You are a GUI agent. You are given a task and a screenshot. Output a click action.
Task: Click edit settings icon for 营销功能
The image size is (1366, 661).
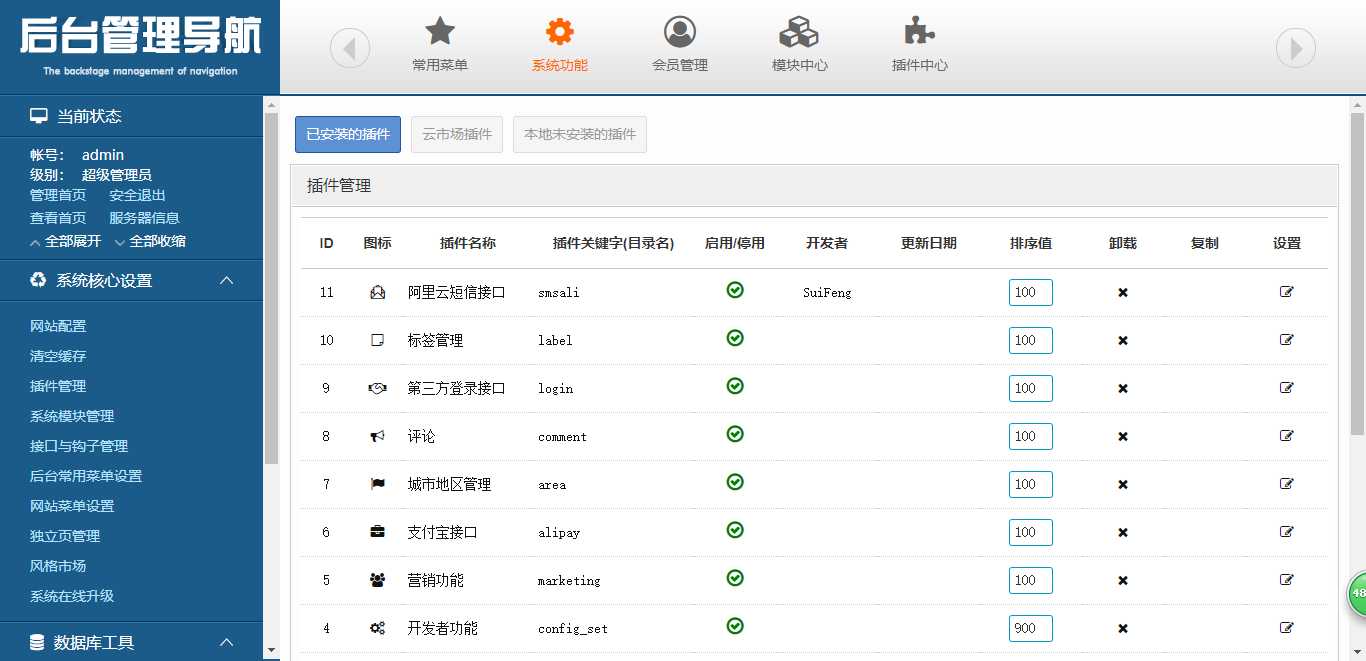1287,580
